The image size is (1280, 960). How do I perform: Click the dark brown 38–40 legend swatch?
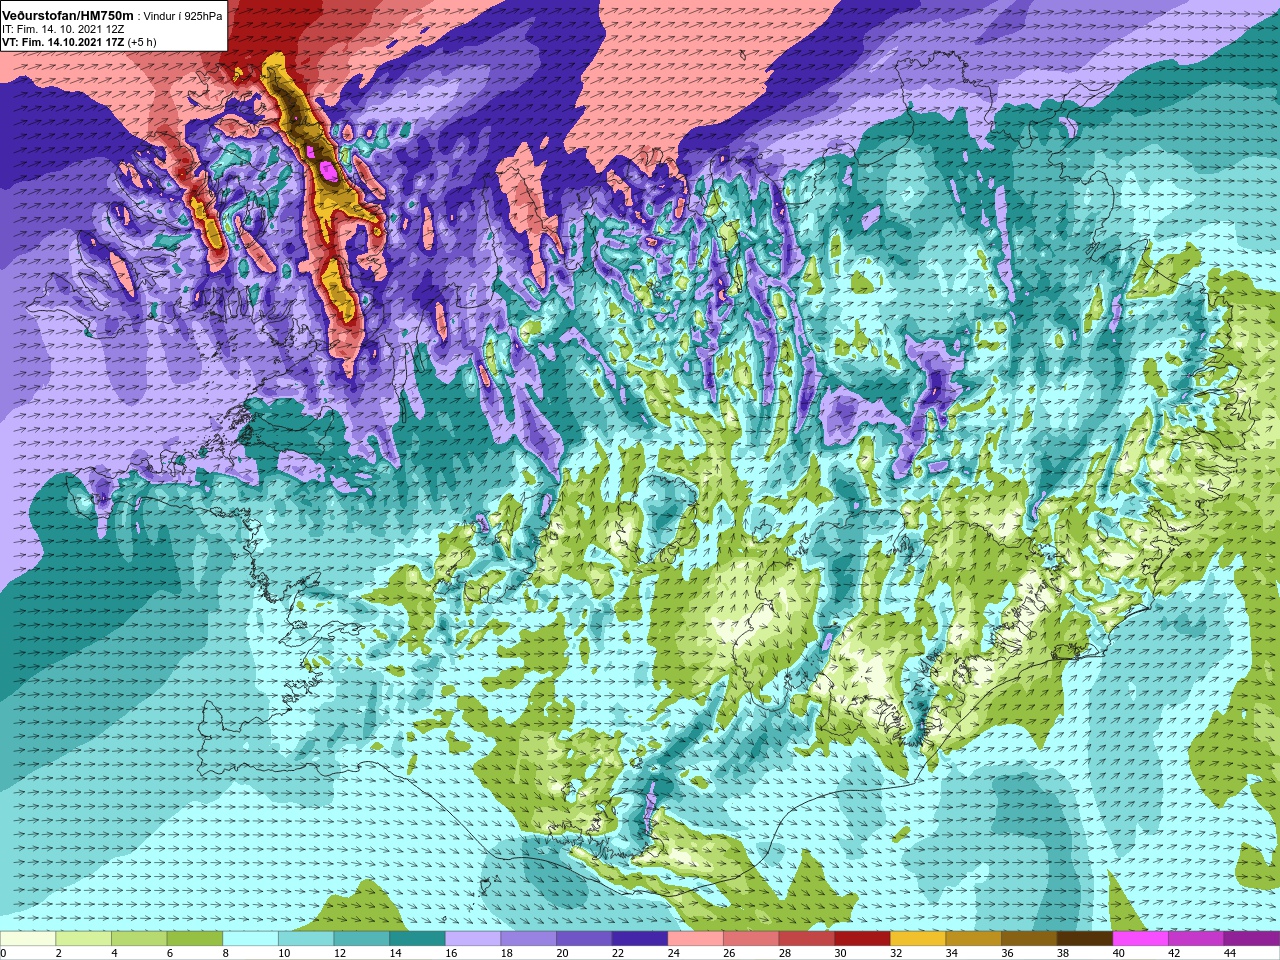click(1085, 939)
